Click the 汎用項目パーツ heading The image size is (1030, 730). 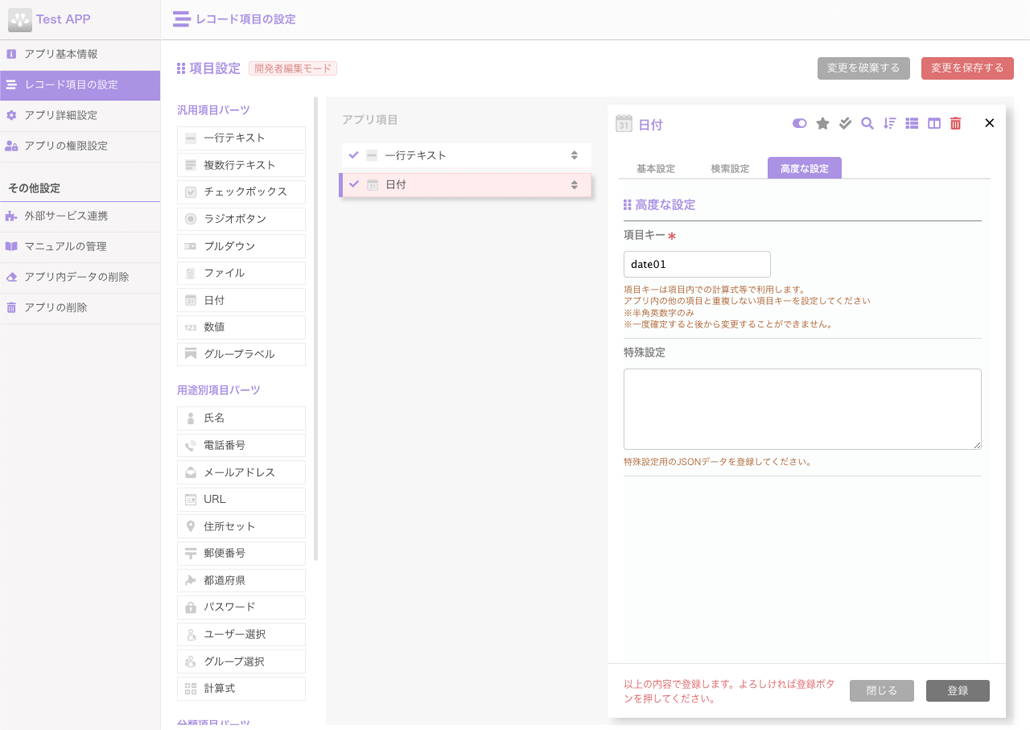pos(213,110)
